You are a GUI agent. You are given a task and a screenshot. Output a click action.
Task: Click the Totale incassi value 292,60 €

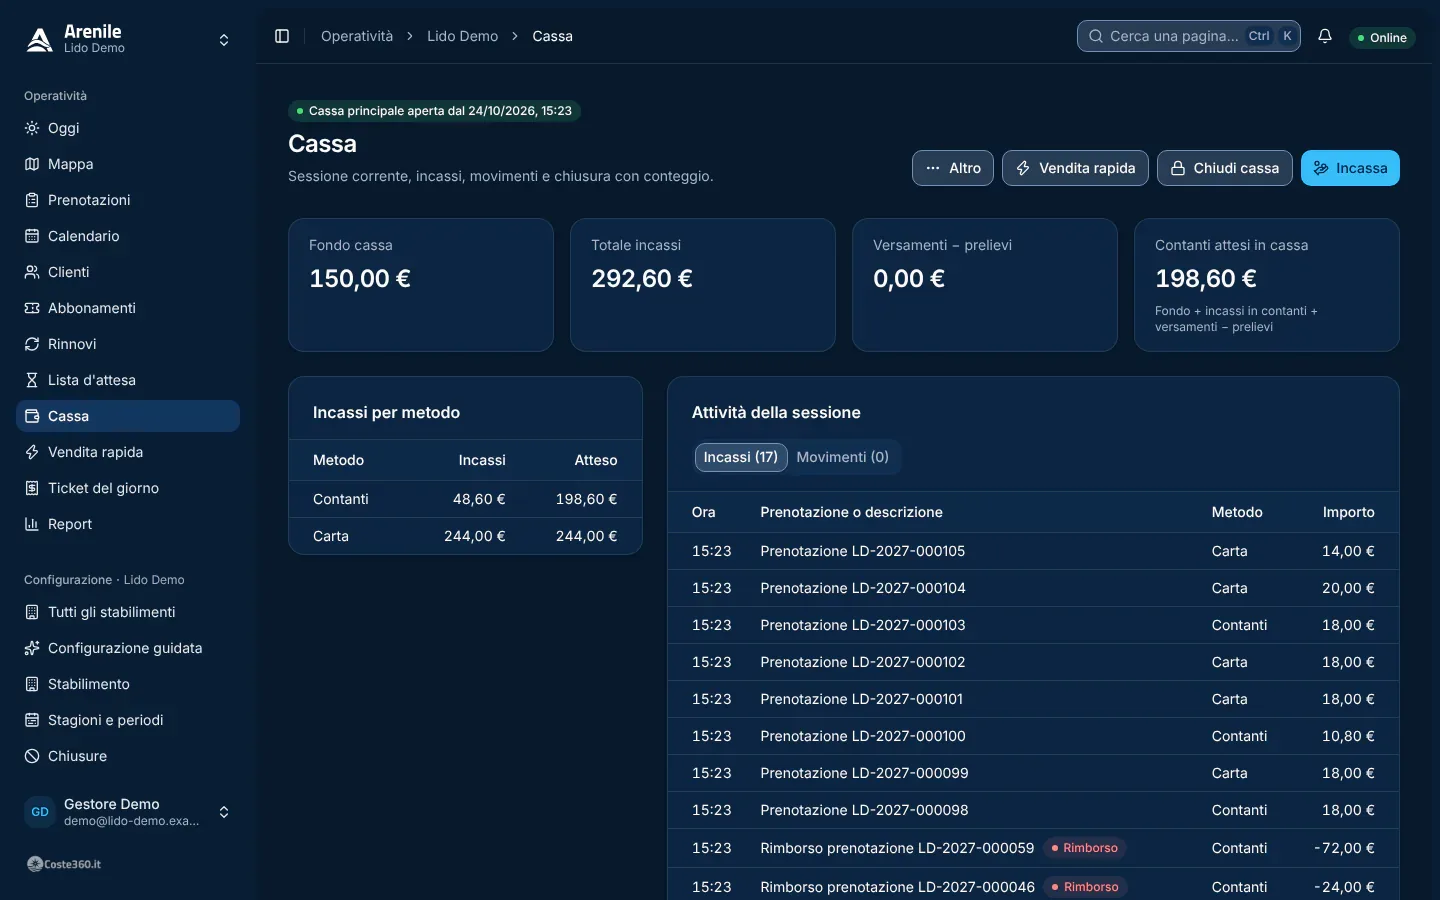coord(642,278)
